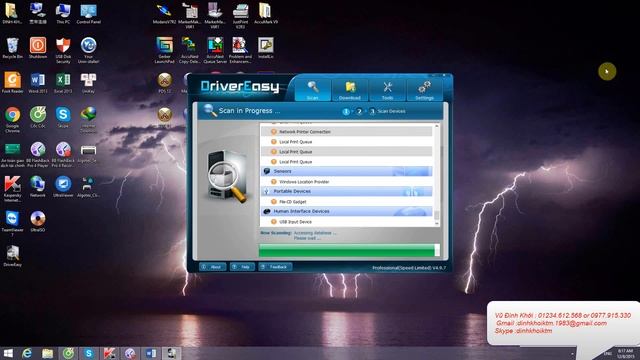Open the Scan tab in DriverEasy
Image resolution: width=640 pixels, height=360 pixels.
(313, 90)
